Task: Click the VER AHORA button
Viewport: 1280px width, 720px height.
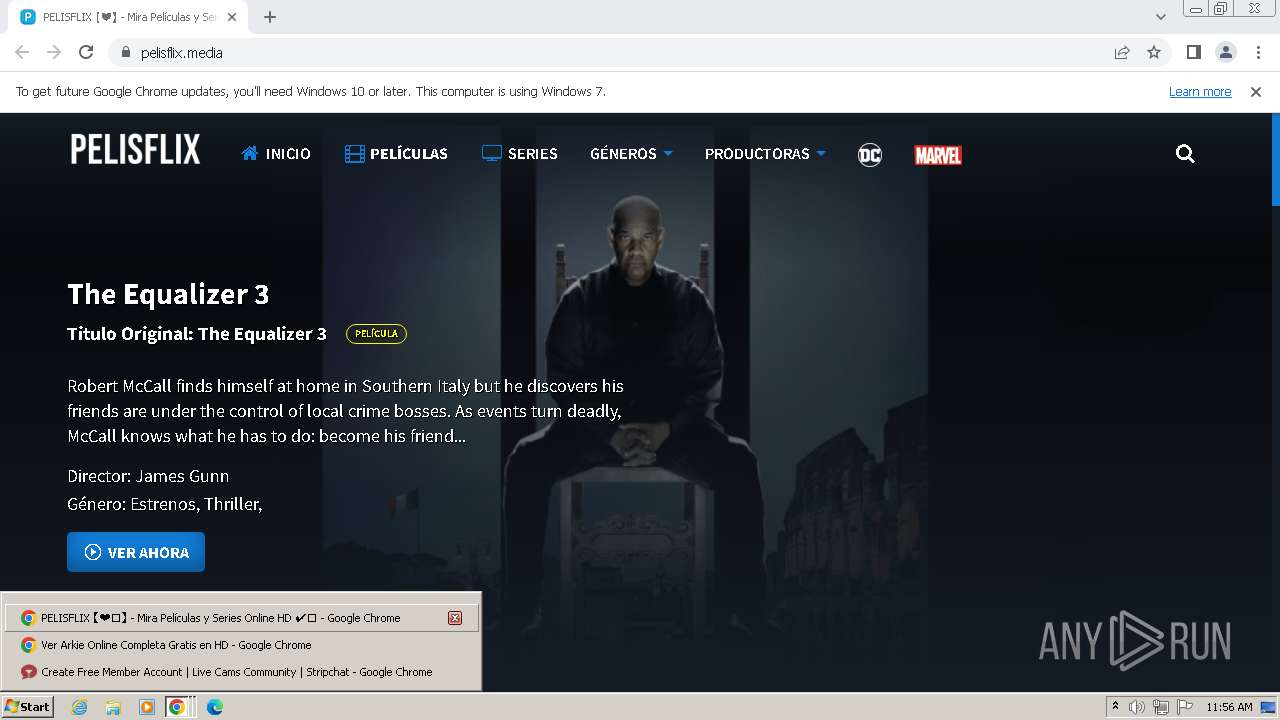Action: (x=136, y=552)
